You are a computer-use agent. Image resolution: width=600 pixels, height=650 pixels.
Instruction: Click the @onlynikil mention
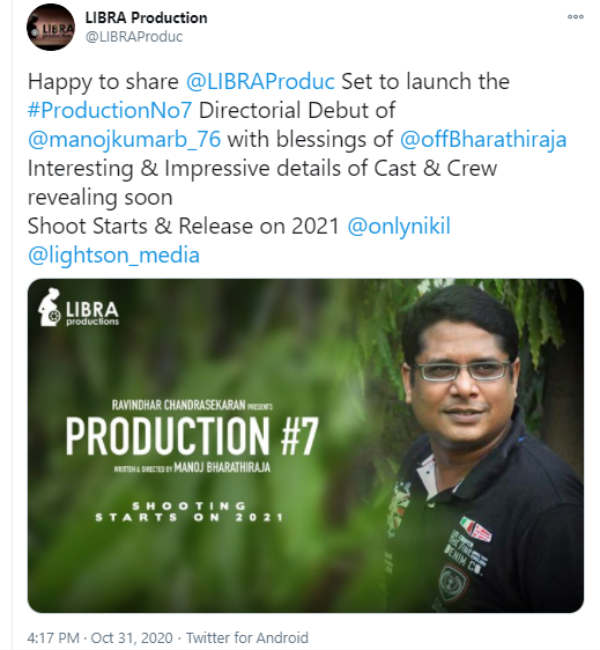[399, 226]
